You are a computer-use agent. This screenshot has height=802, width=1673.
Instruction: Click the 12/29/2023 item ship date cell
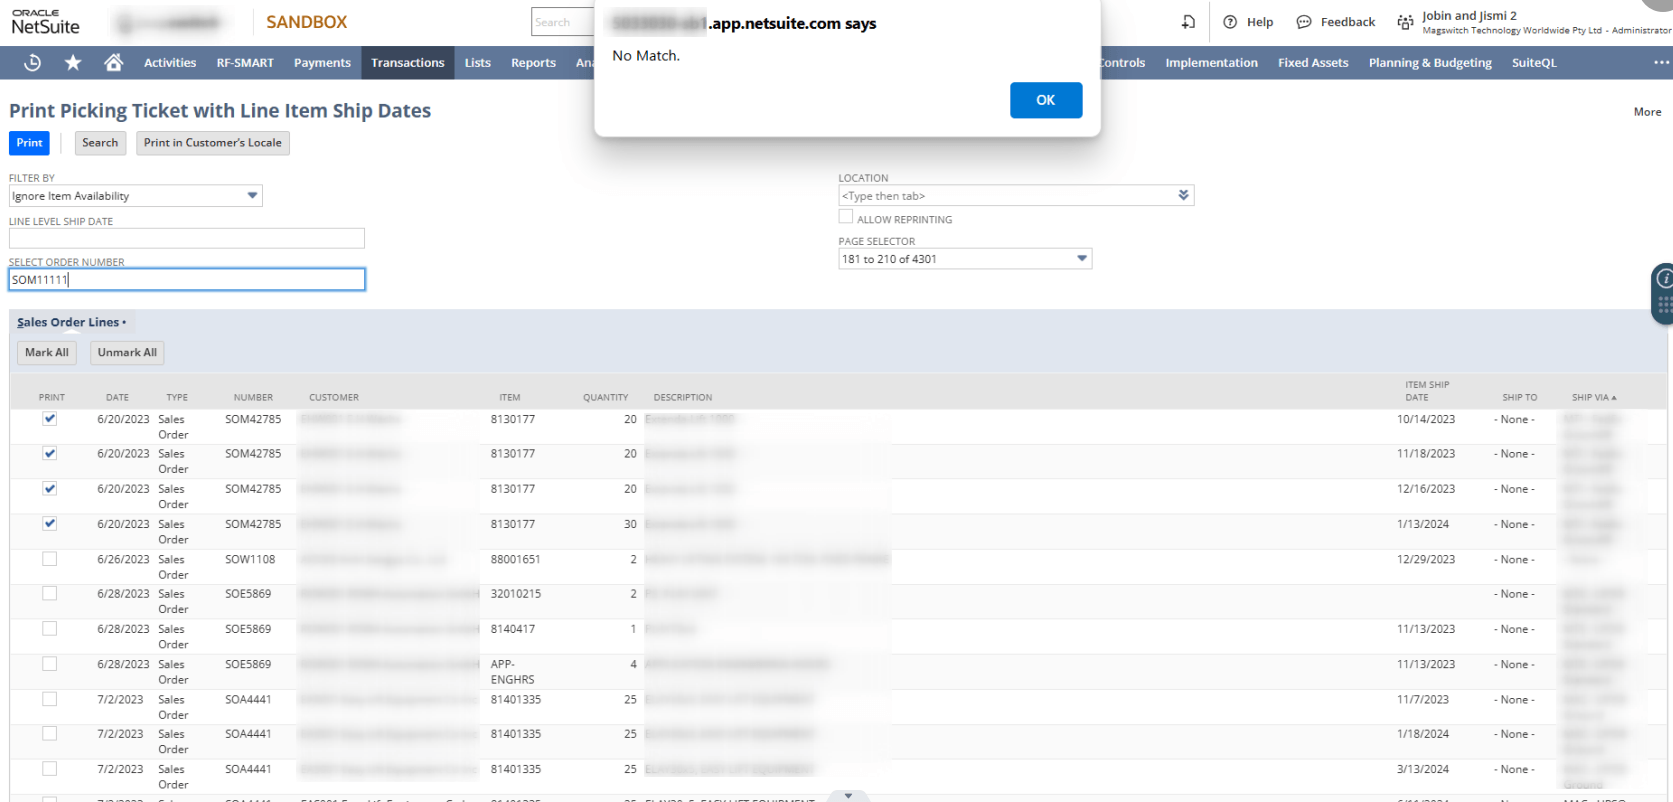pyautogui.click(x=1426, y=560)
